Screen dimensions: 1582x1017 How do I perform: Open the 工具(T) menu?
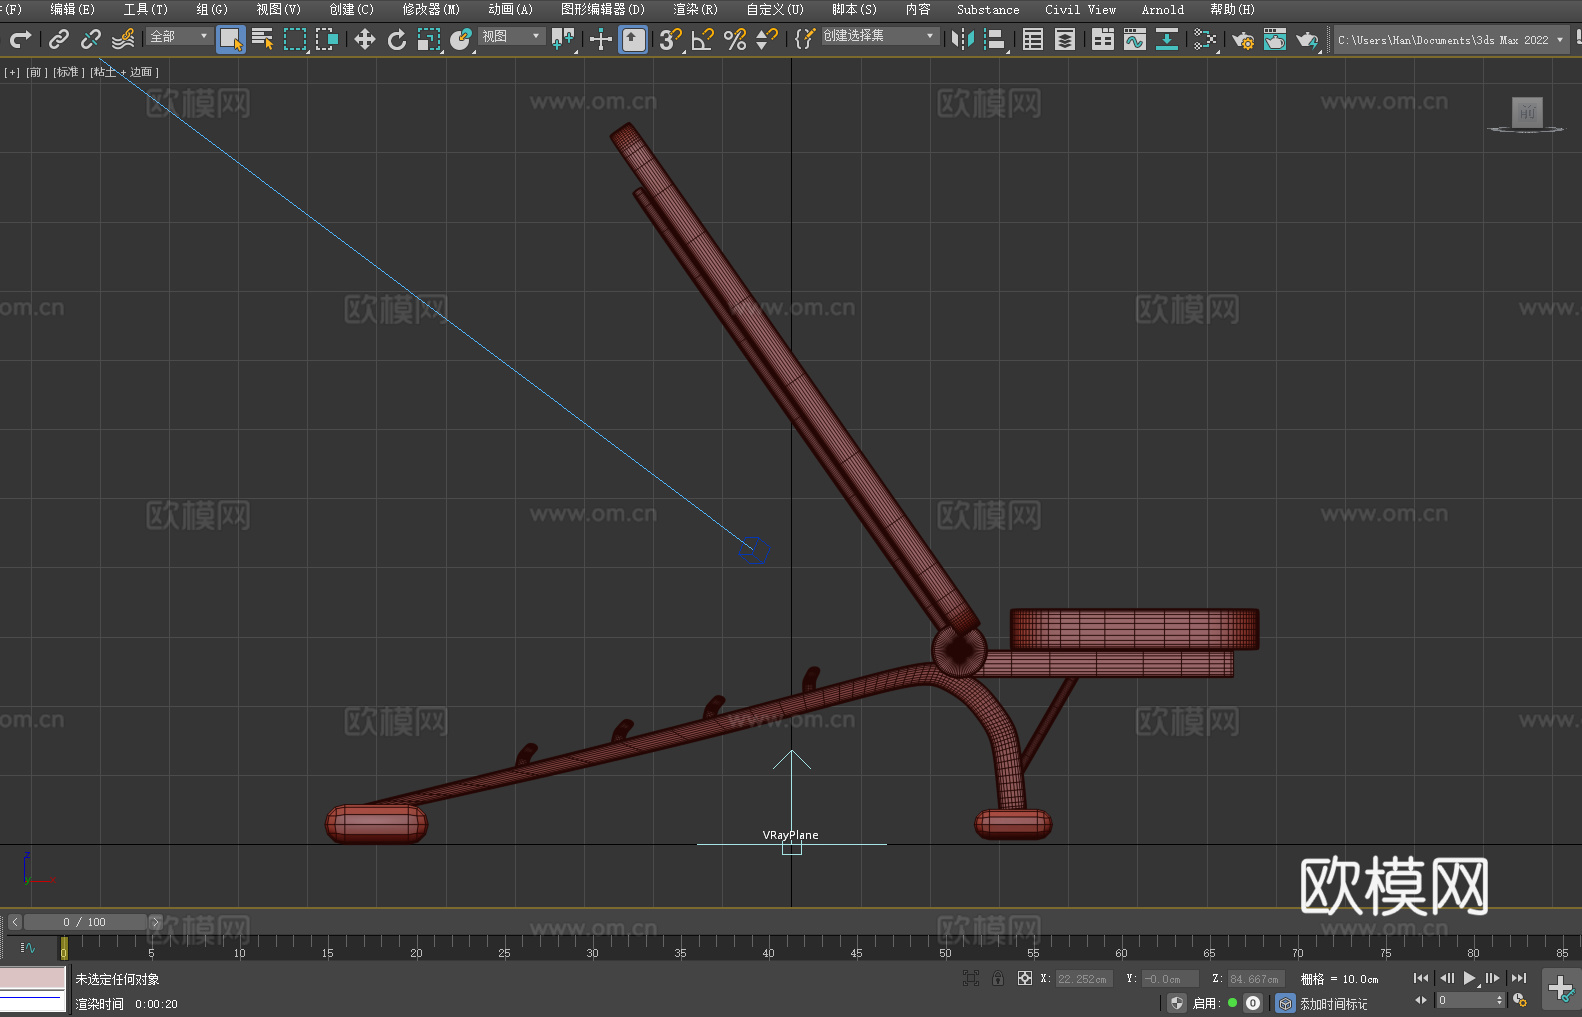(145, 9)
